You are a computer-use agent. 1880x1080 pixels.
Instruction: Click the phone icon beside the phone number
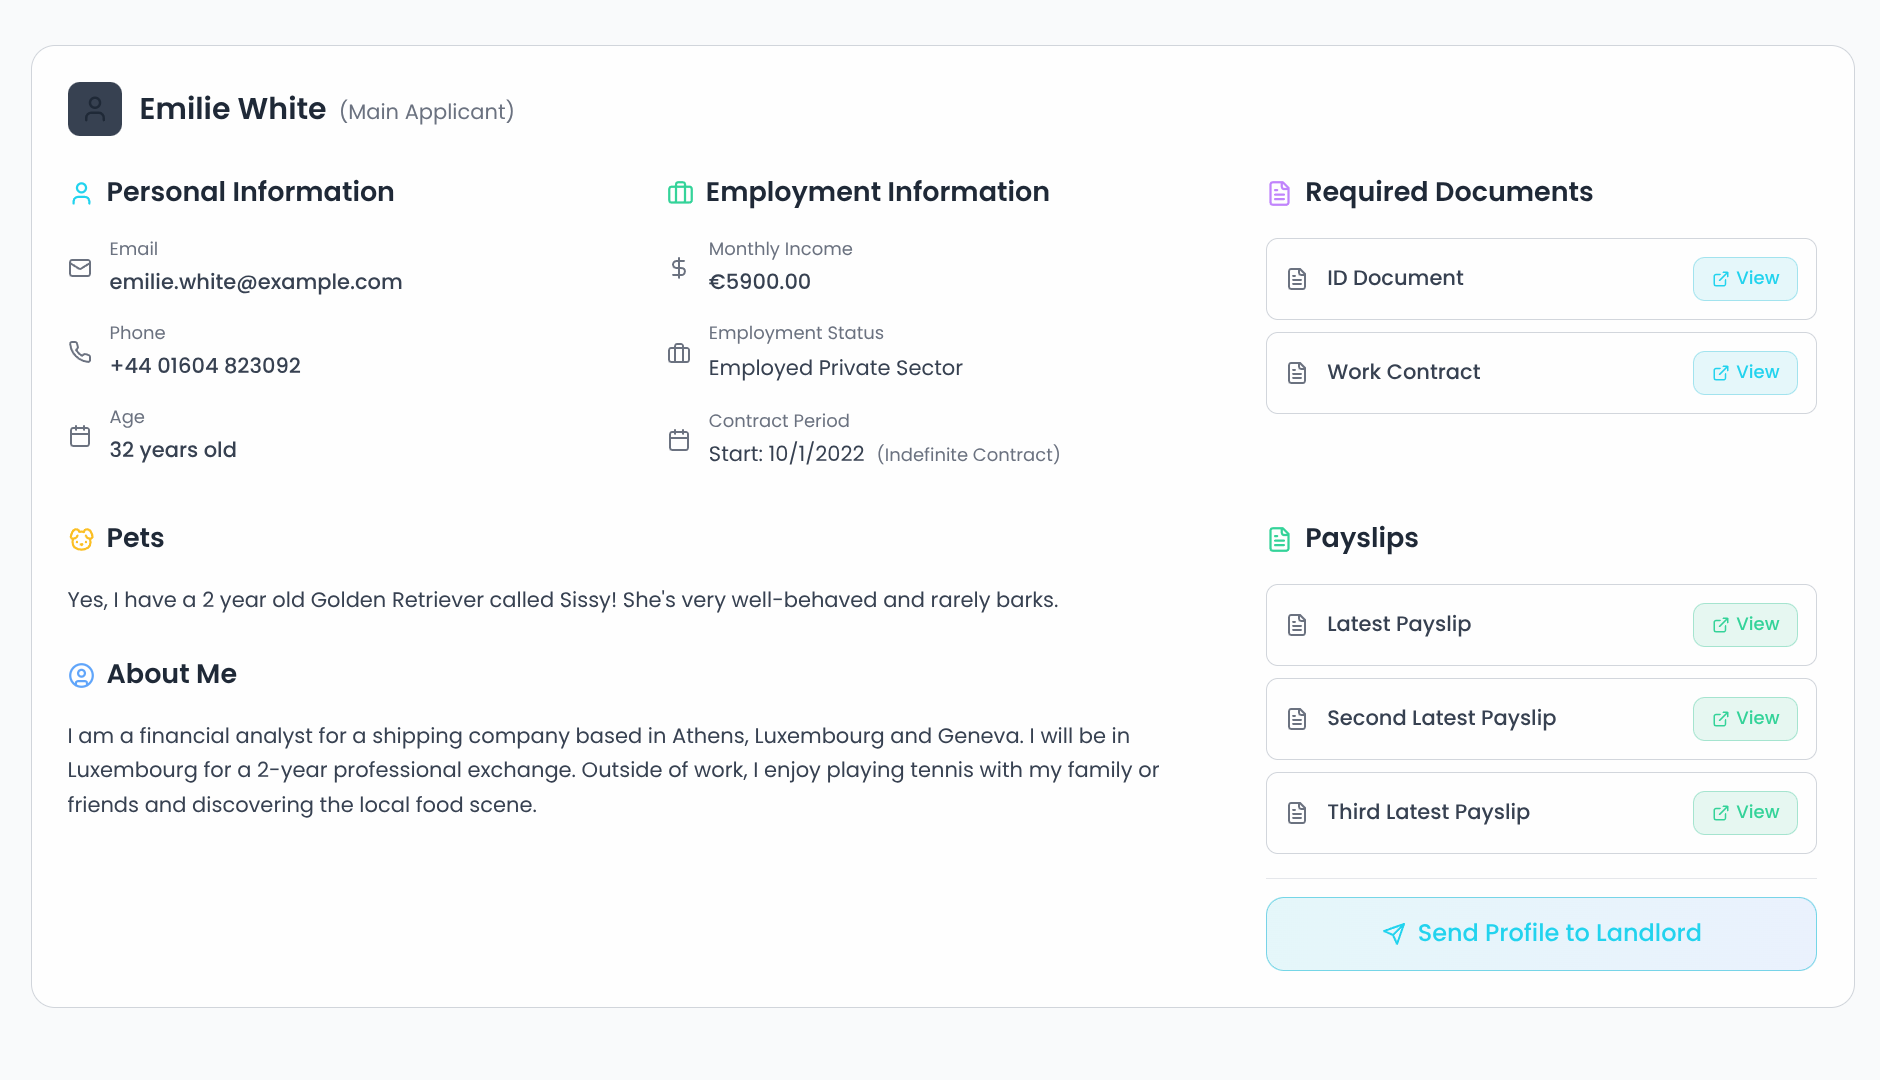click(80, 351)
